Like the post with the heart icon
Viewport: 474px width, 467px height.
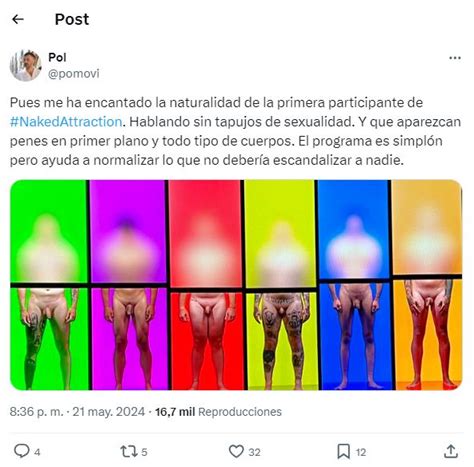[x=236, y=452]
